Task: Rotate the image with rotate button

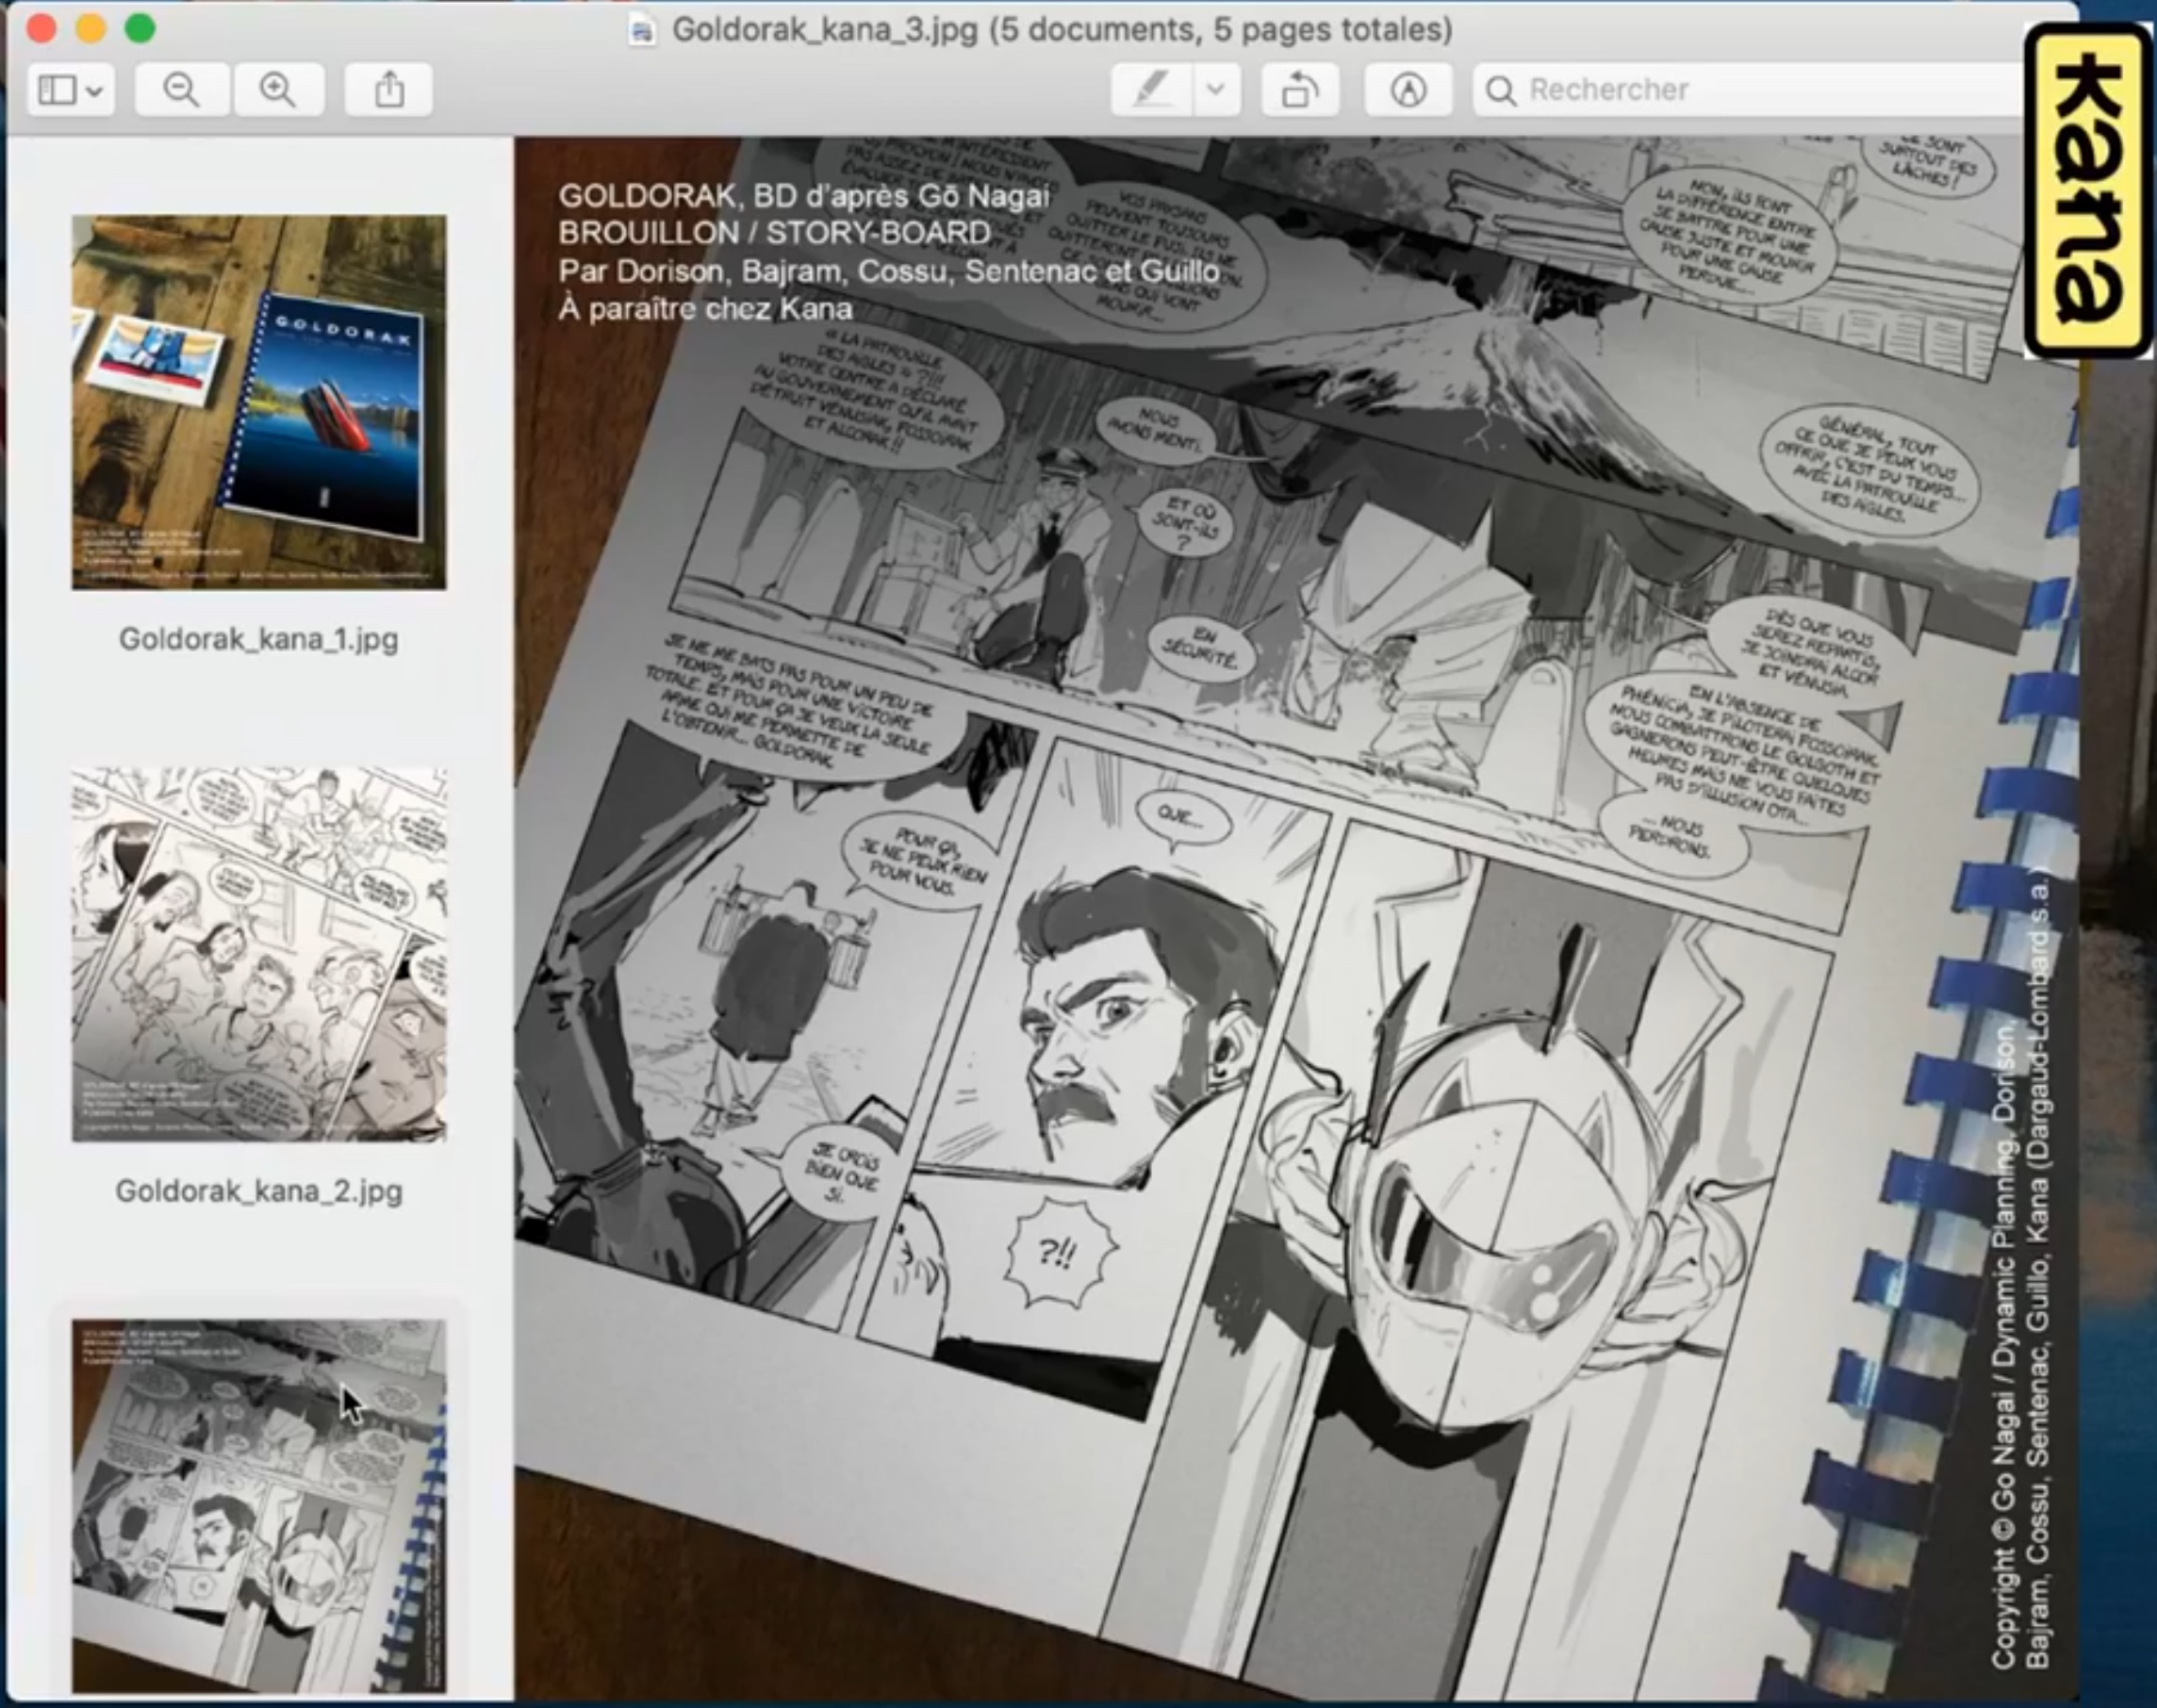Action: pyautogui.click(x=1300, y=90)
